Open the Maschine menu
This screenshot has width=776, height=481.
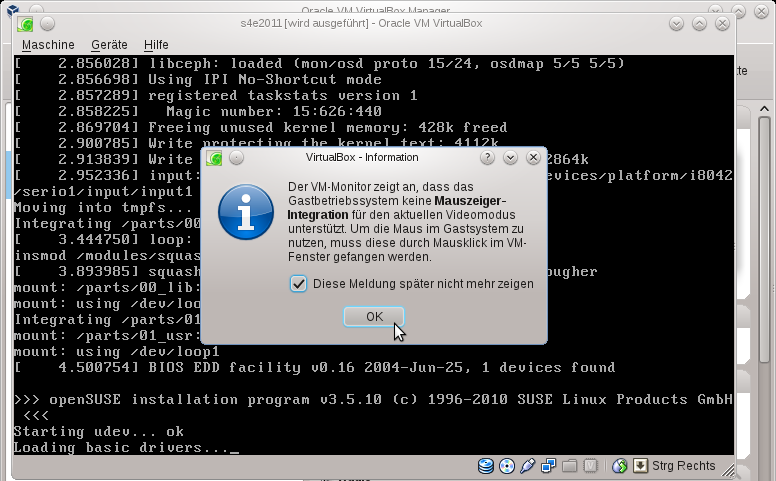[x=48, y=45]
